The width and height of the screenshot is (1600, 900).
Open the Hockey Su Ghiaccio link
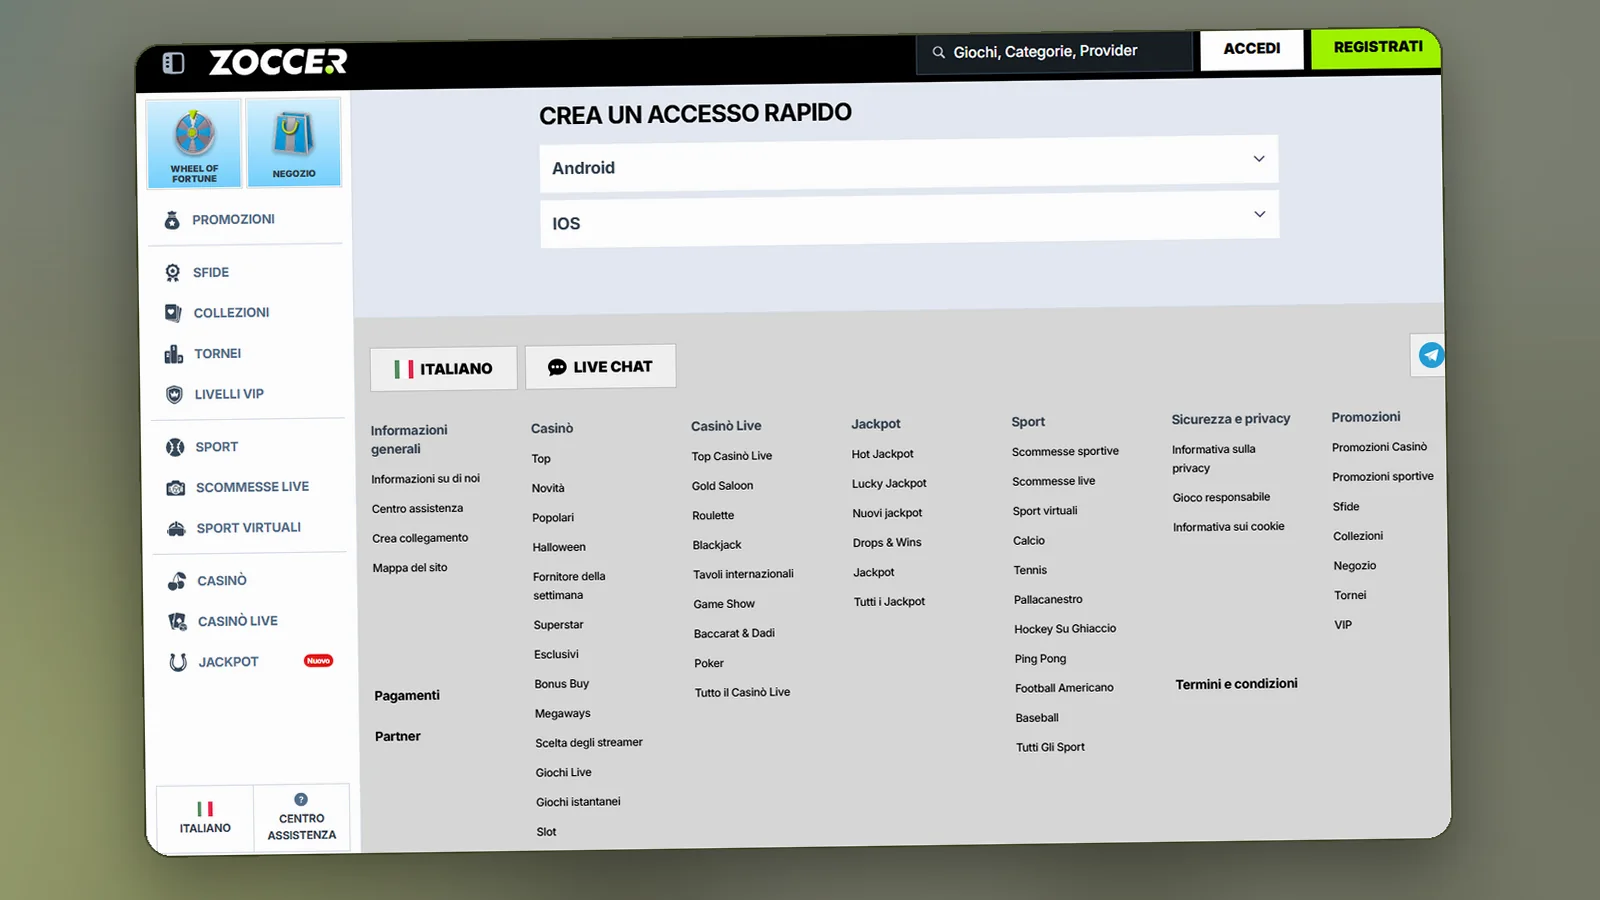pos(1065,629)
